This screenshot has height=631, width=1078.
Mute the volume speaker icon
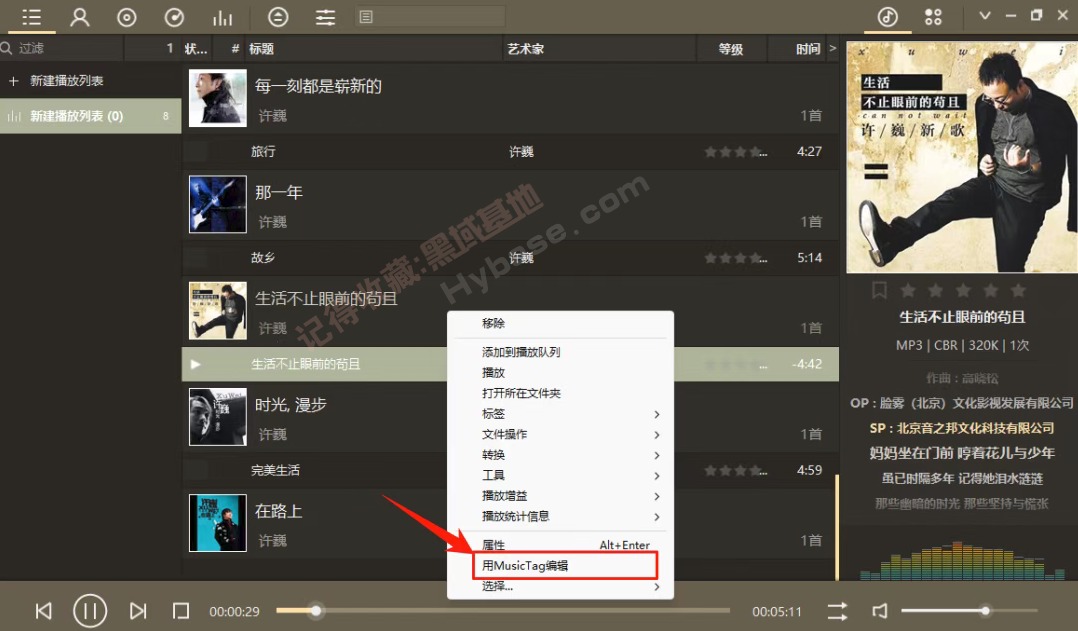[x=880, y=610]
